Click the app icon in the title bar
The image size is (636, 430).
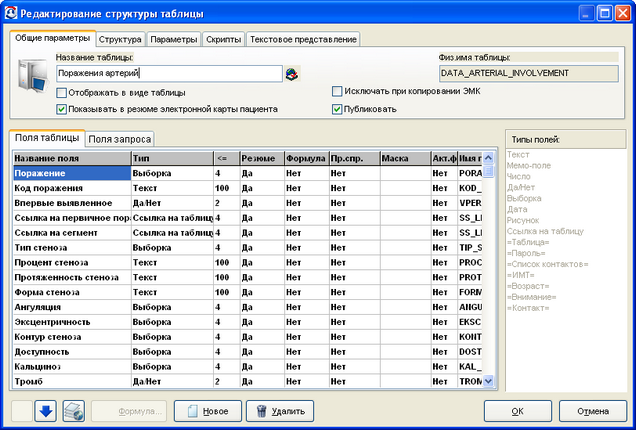click(x=11, y=13)
